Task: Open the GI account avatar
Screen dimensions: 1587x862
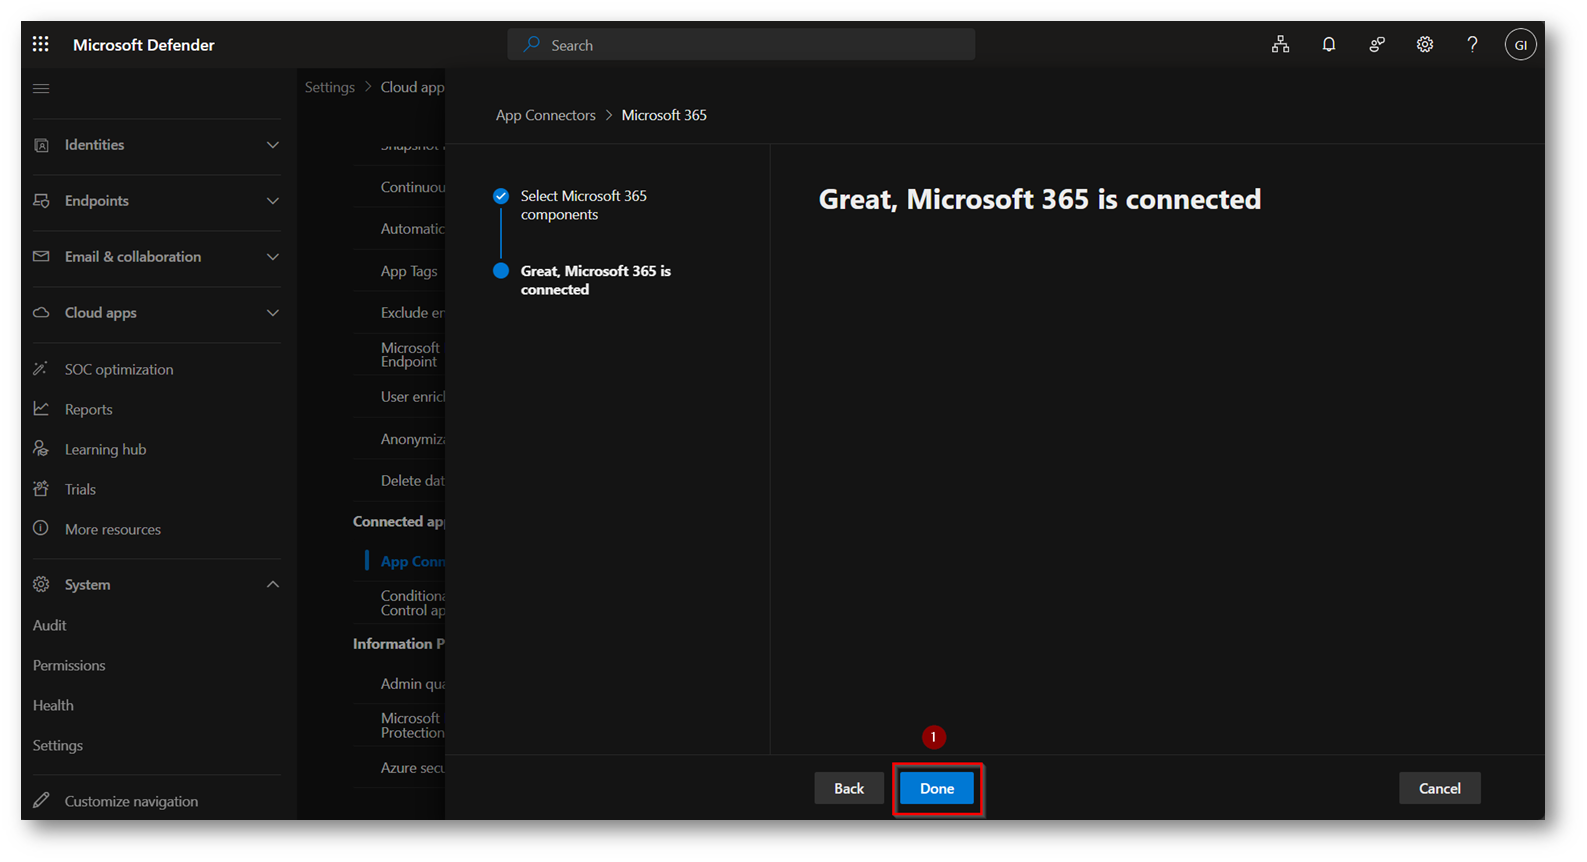Action: coord(1520,45)
